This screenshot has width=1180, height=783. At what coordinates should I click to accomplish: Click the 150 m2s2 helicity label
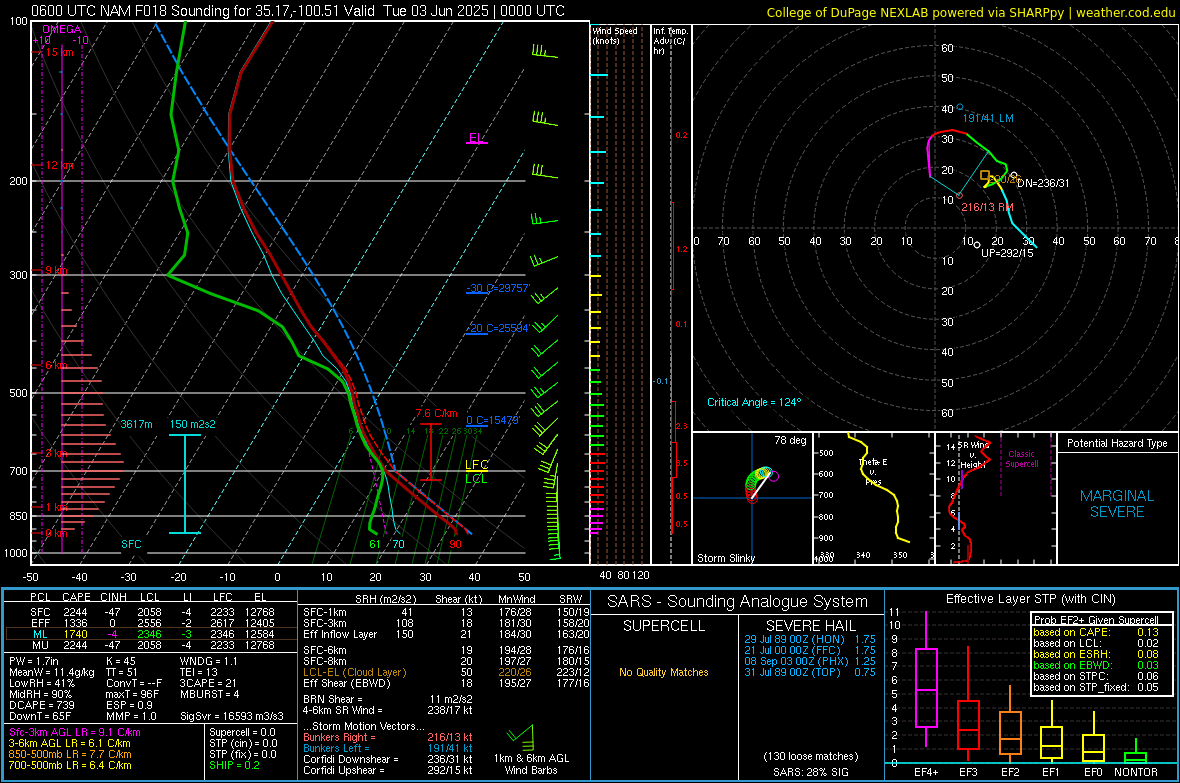[192, 424]
